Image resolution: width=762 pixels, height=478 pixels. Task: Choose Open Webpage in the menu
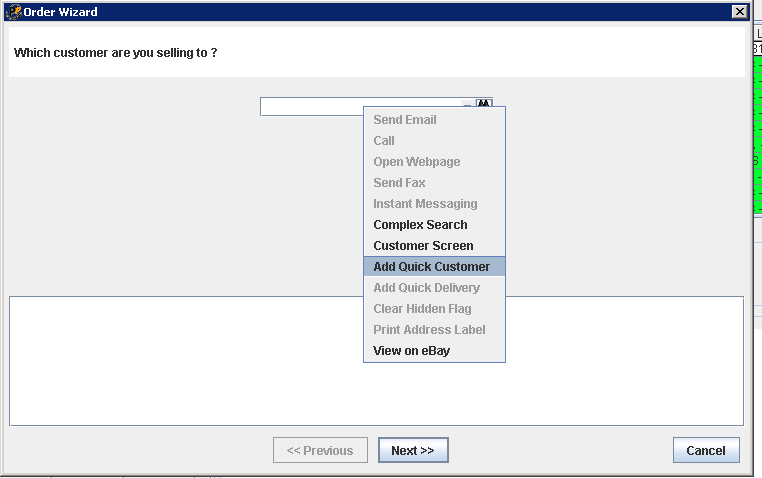click(416, 162)
